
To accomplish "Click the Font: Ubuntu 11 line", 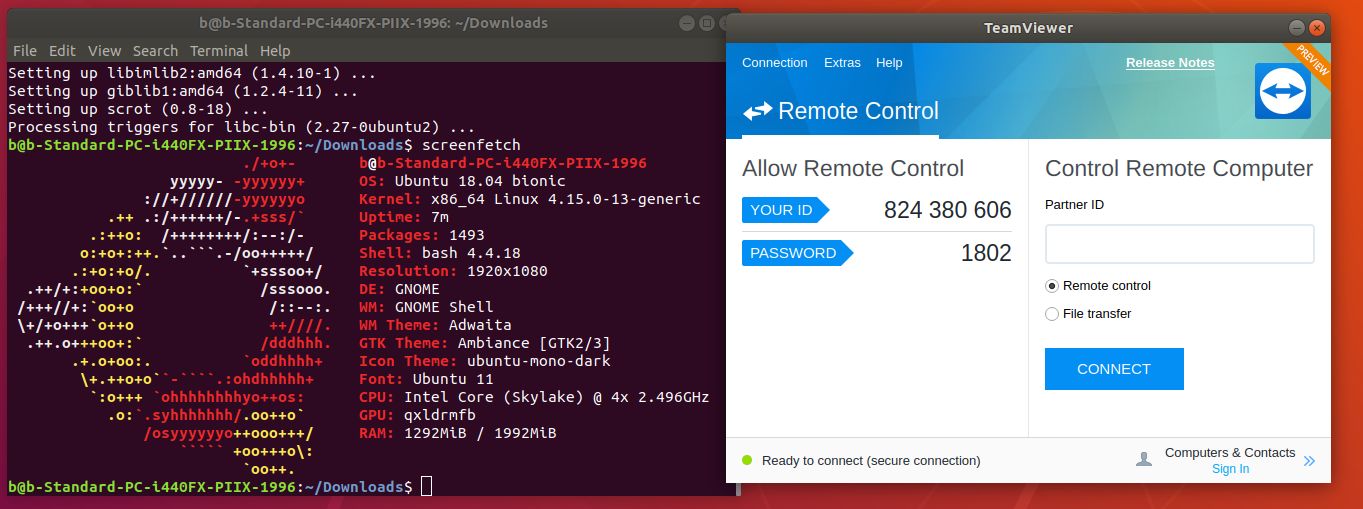I will [426, 379].
